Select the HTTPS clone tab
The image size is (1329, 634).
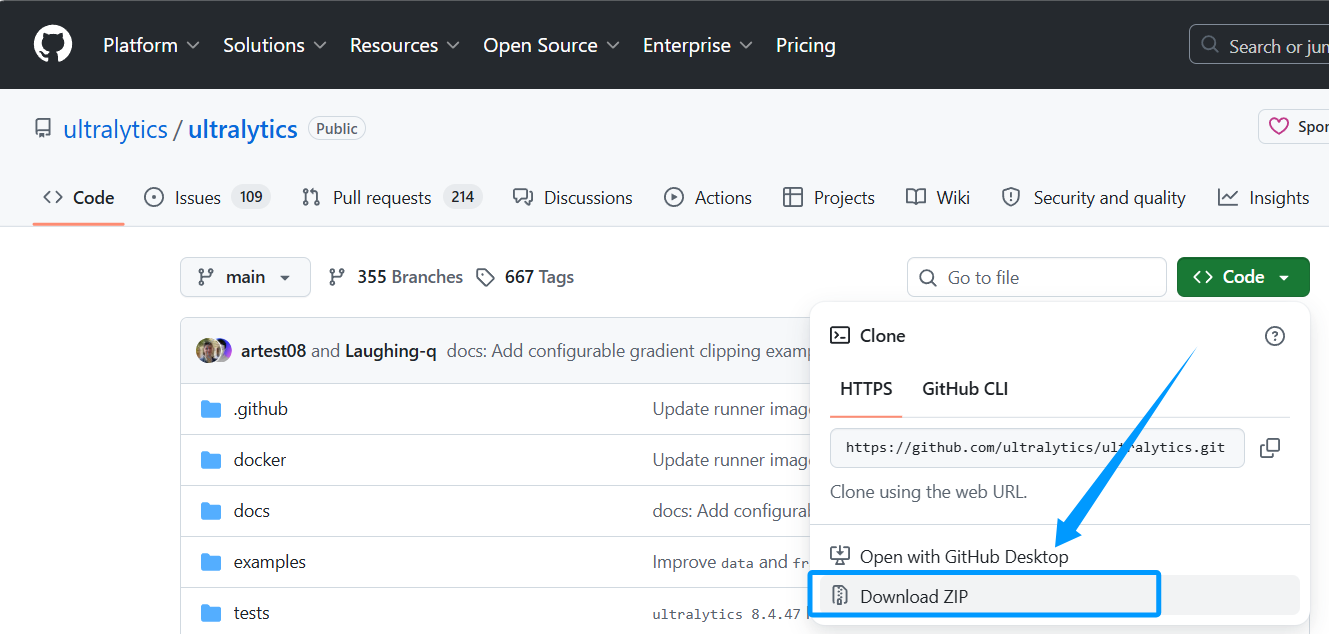[x=866, y=389]
